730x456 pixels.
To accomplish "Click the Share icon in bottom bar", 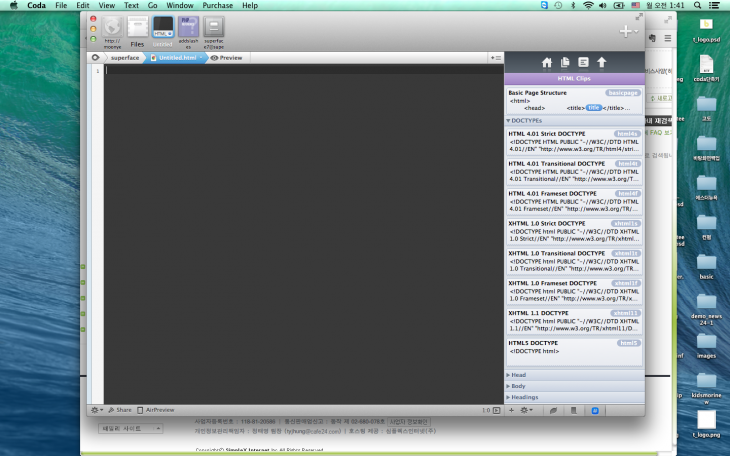I will click(x=119, y=409).
